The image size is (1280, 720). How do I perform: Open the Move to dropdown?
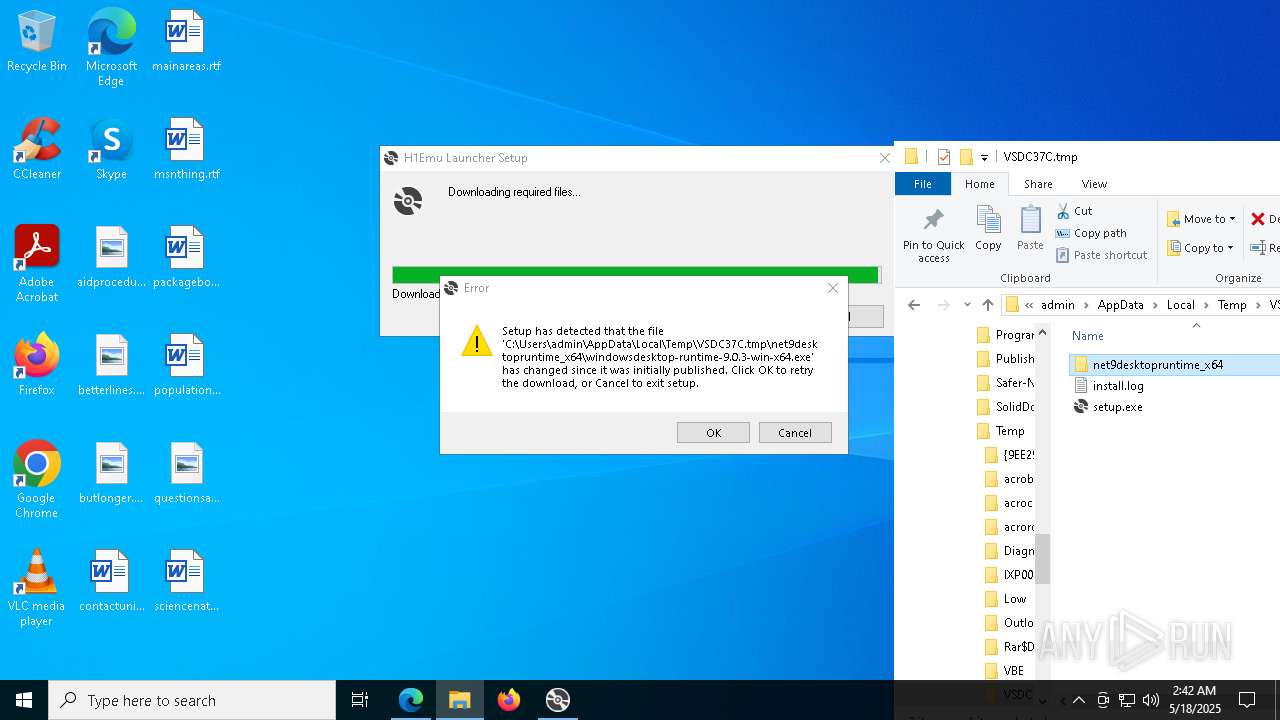point(1201,219)
